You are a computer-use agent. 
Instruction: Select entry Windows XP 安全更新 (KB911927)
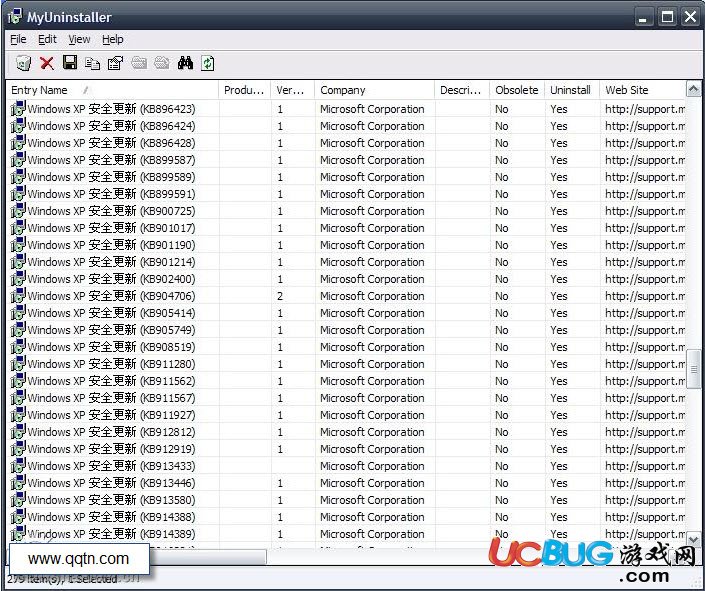[x=111, y=415]
